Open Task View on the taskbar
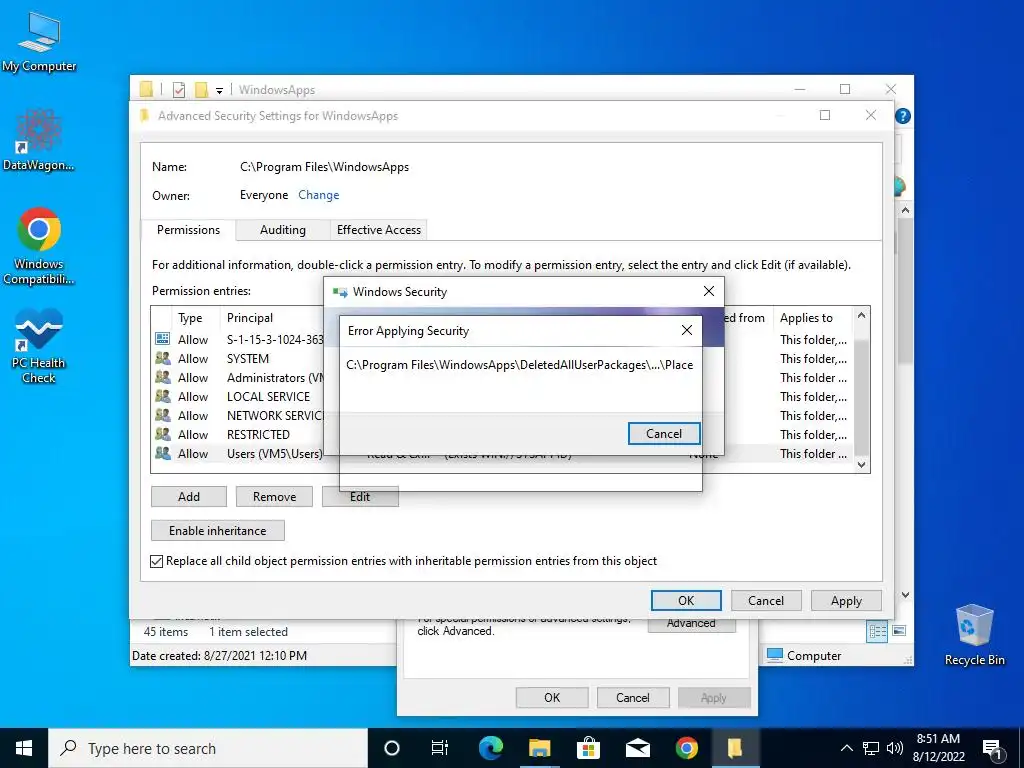Screen dimensions: 1024x768 [440, 748]
